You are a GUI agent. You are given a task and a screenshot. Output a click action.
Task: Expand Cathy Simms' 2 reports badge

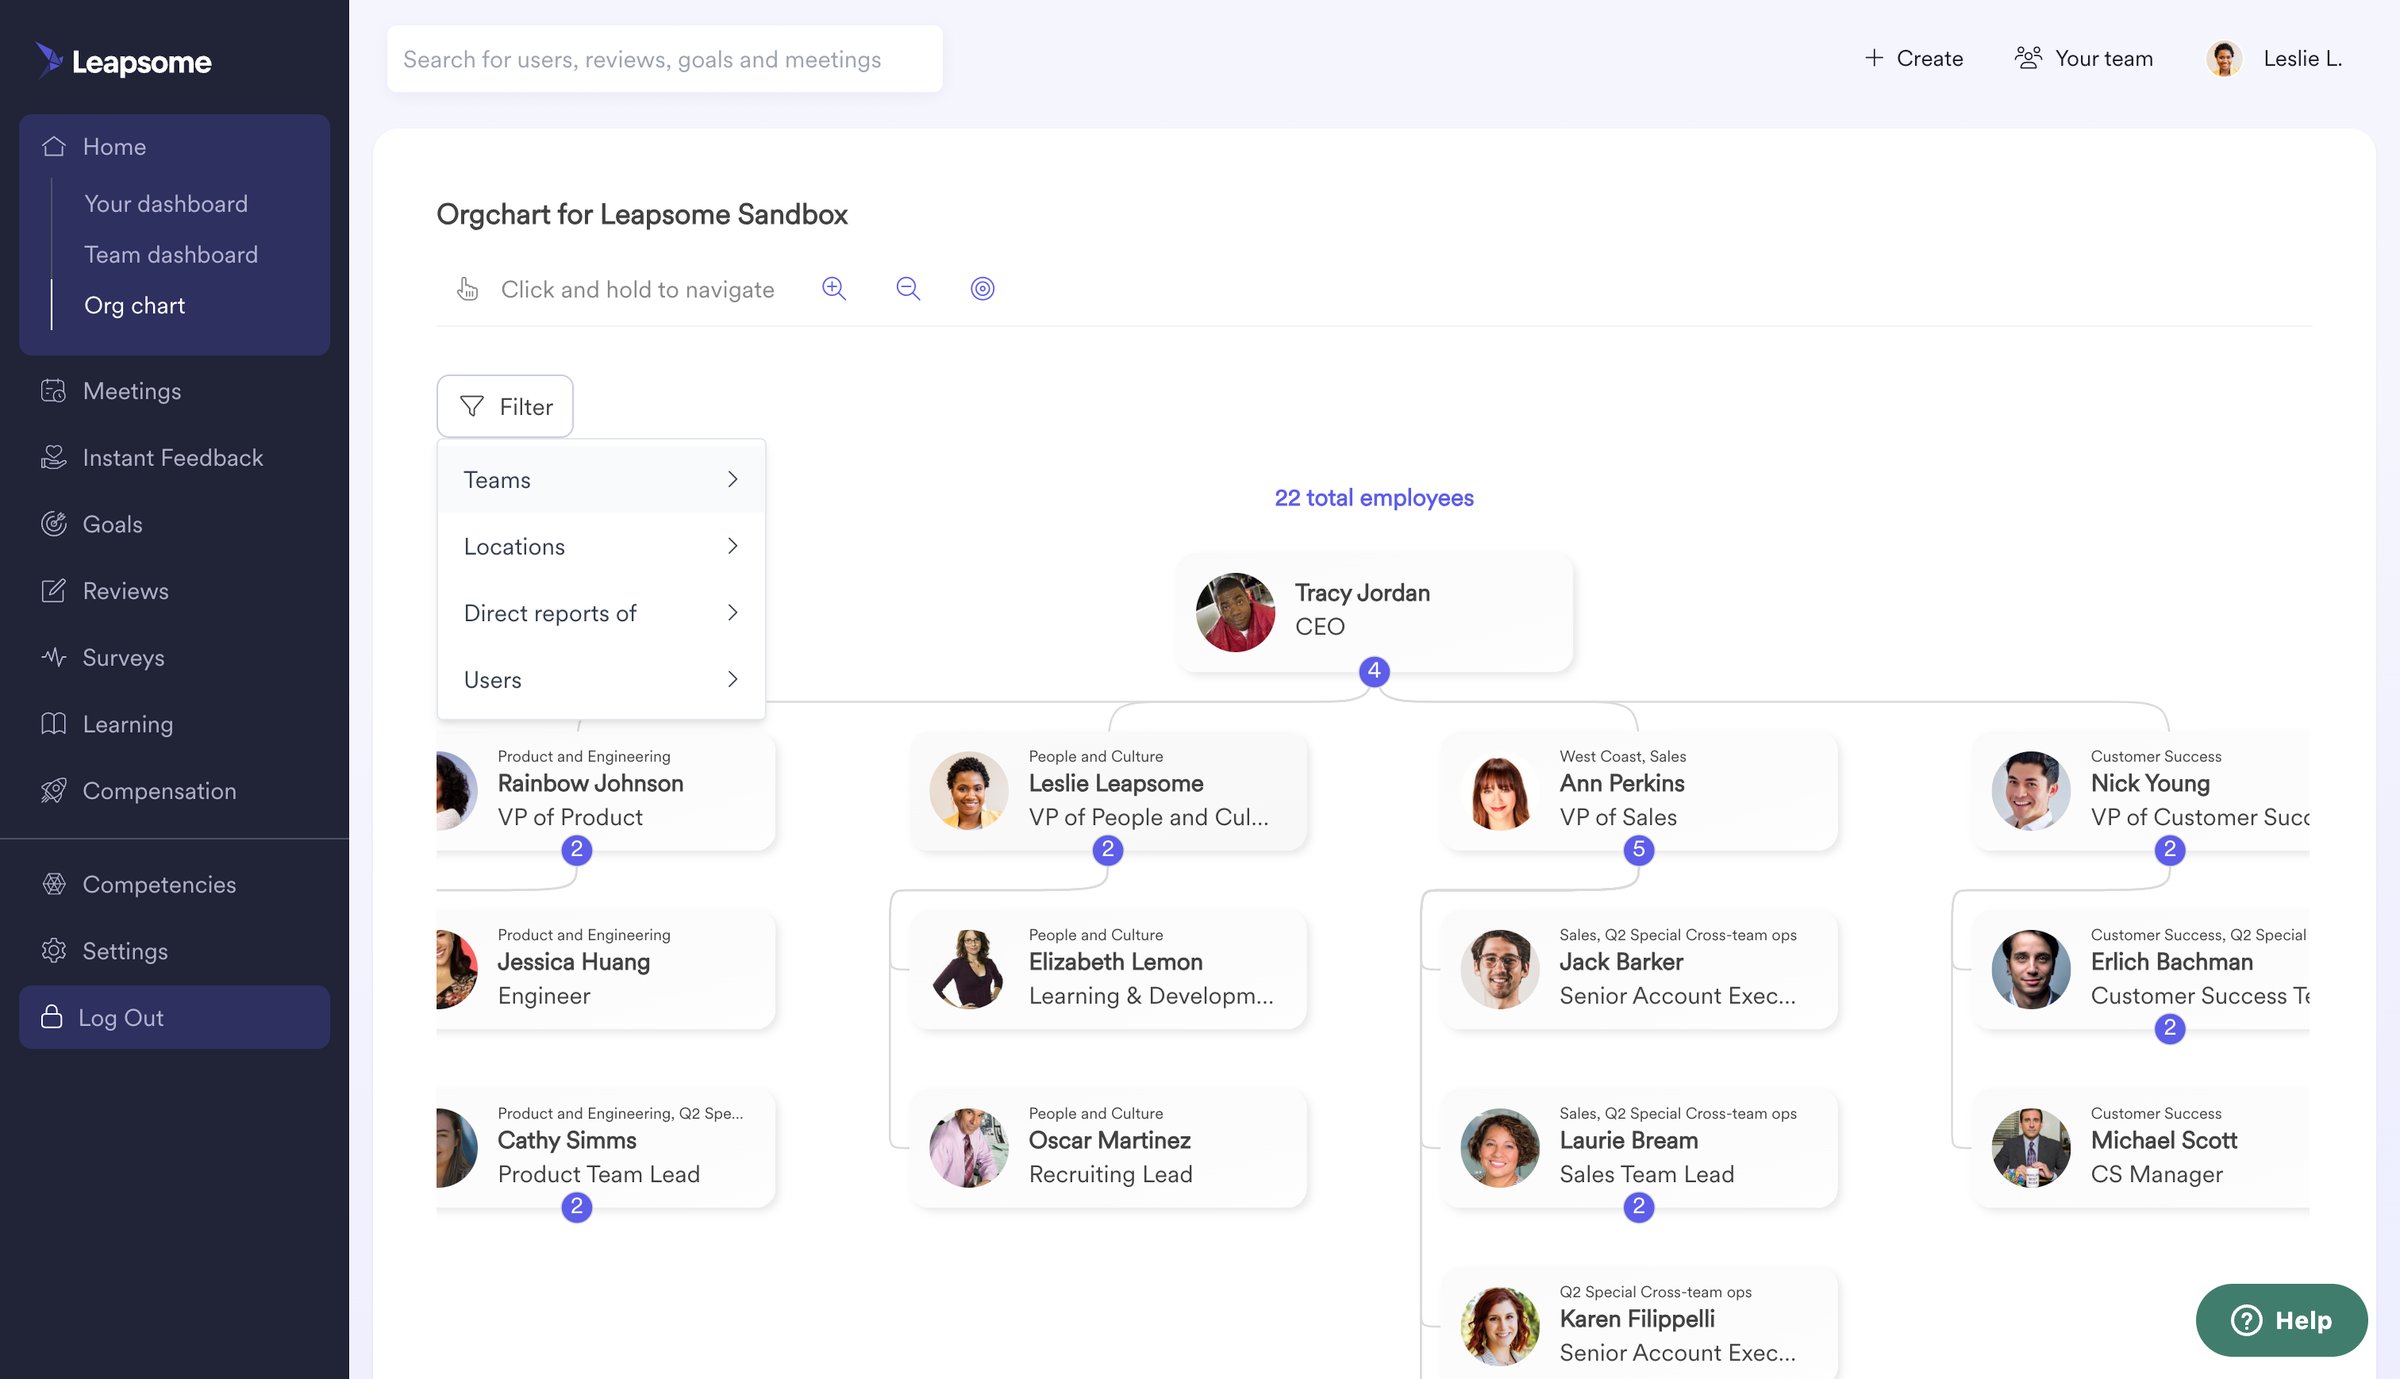pyautogui.click(x=577, y=1207)
